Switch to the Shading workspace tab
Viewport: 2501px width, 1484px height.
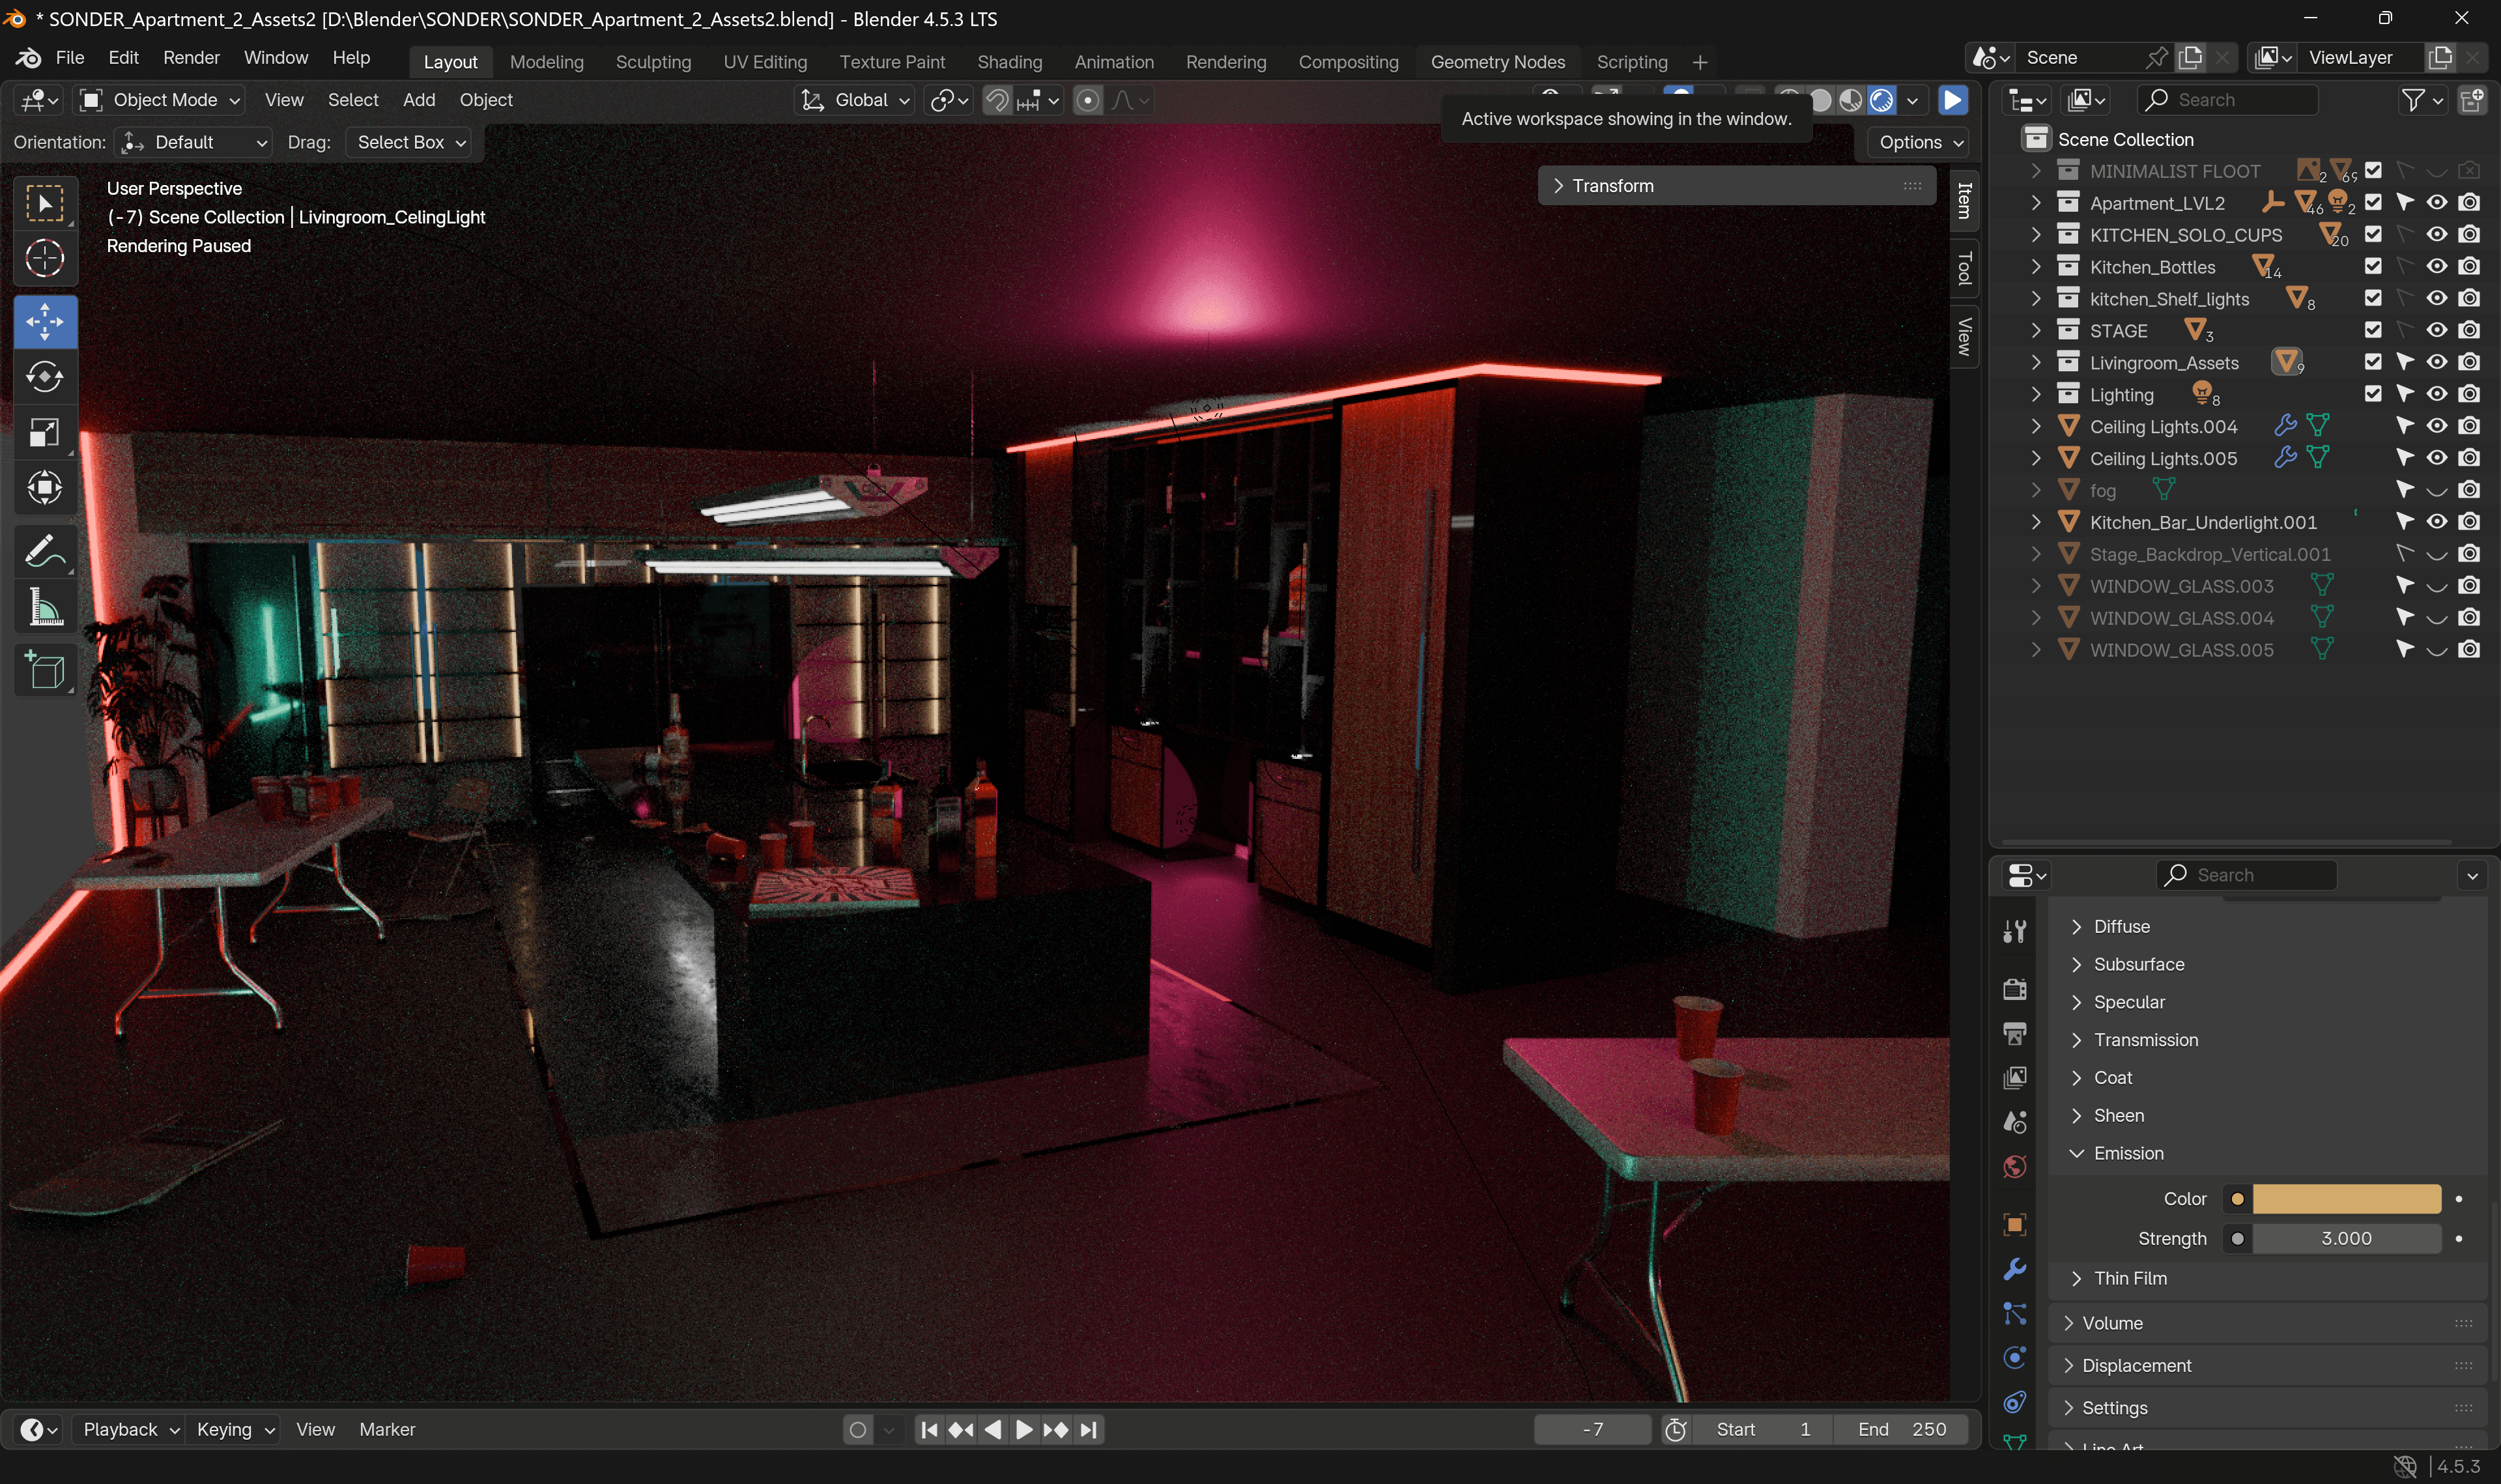pos(1009,62)
